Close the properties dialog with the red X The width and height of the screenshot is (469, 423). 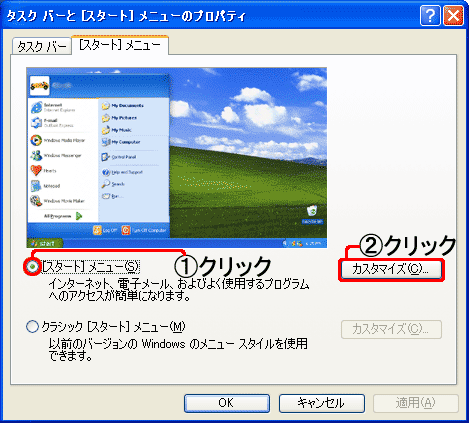pos(453,15)
